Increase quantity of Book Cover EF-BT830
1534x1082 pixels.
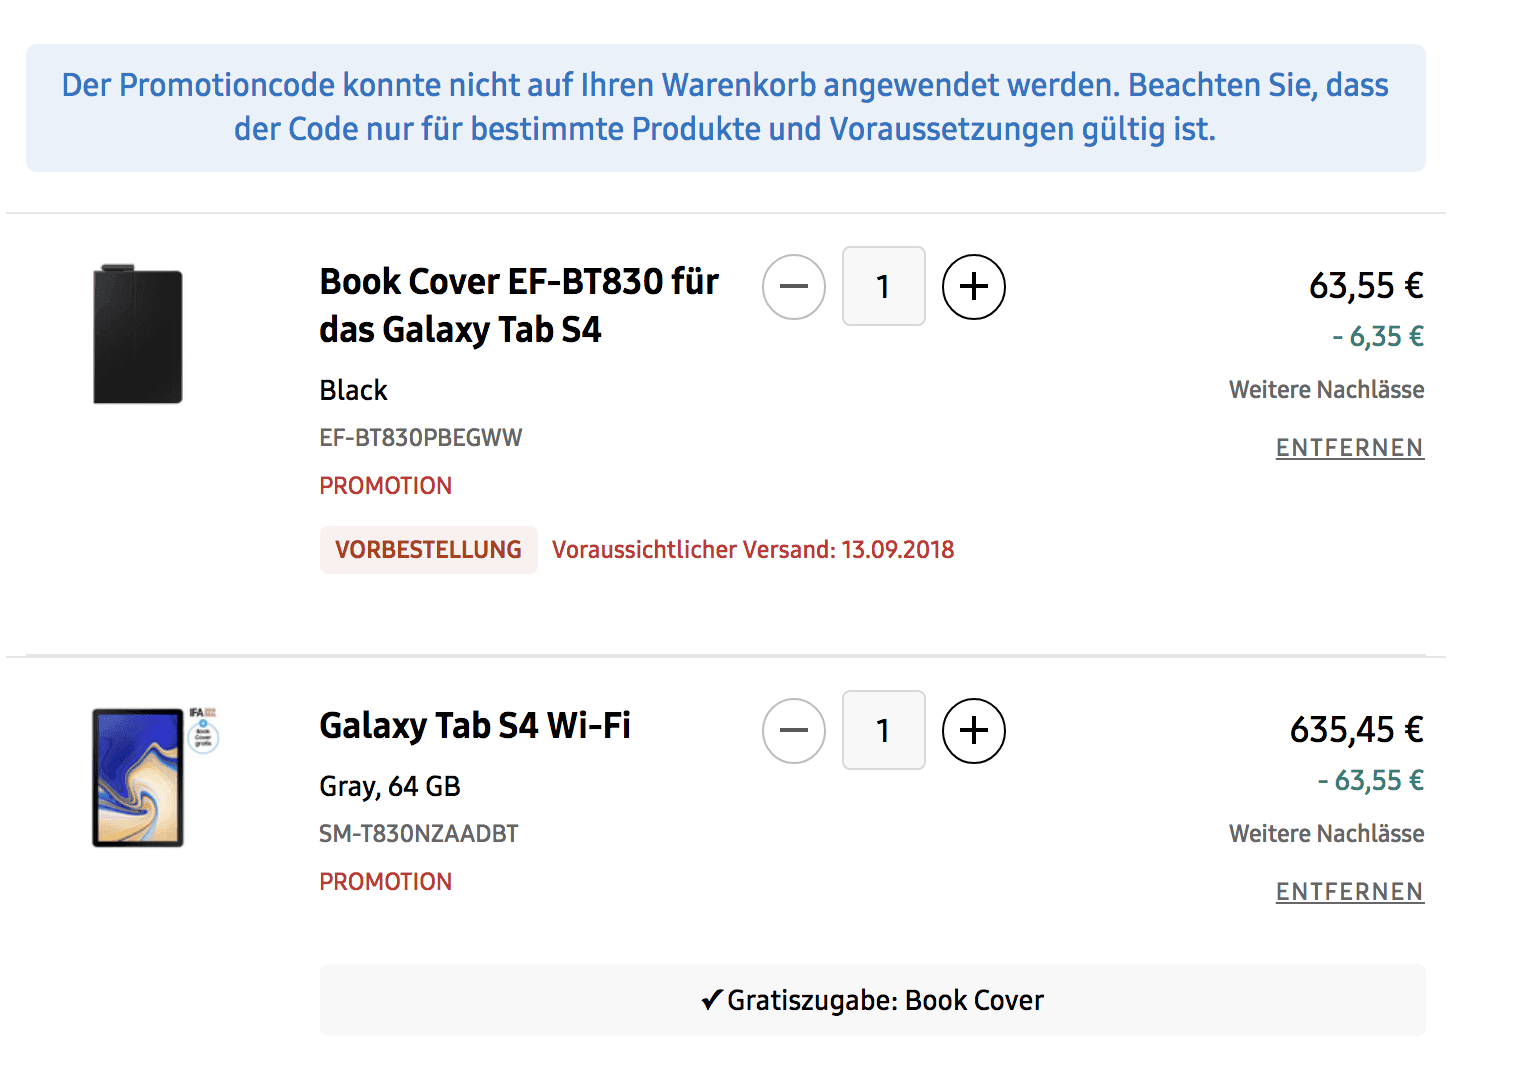pos(974,287)
